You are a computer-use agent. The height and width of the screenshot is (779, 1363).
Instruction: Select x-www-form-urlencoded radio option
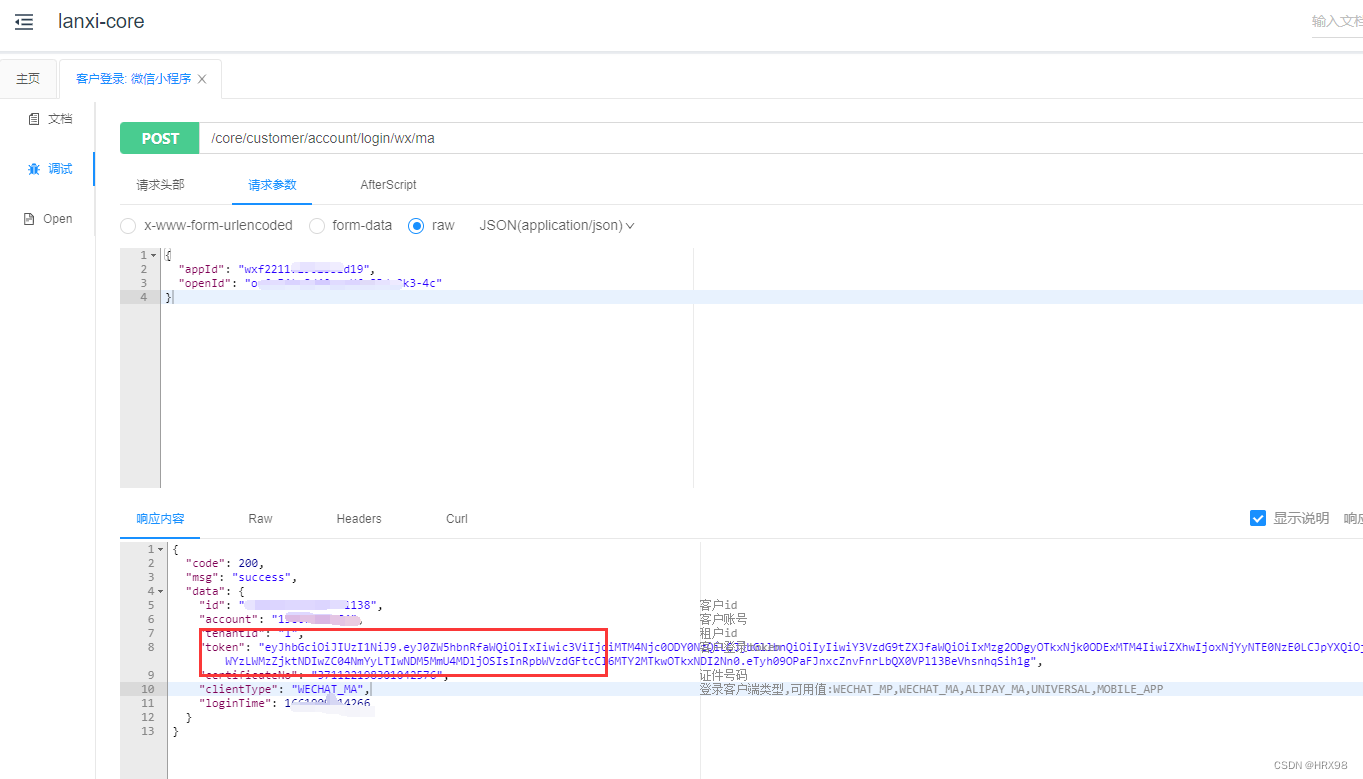click(x=128, y=226)
